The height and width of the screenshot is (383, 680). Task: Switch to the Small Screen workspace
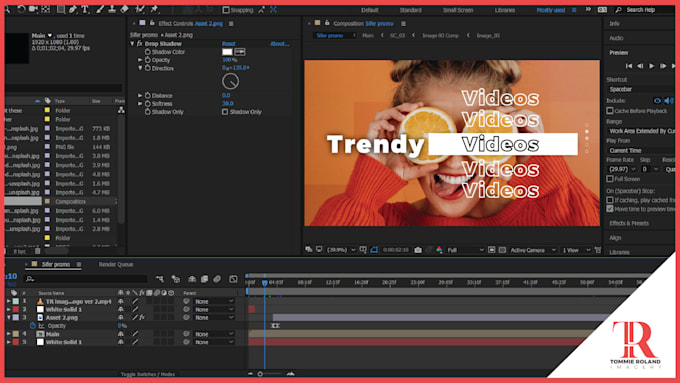click(458, 10)
